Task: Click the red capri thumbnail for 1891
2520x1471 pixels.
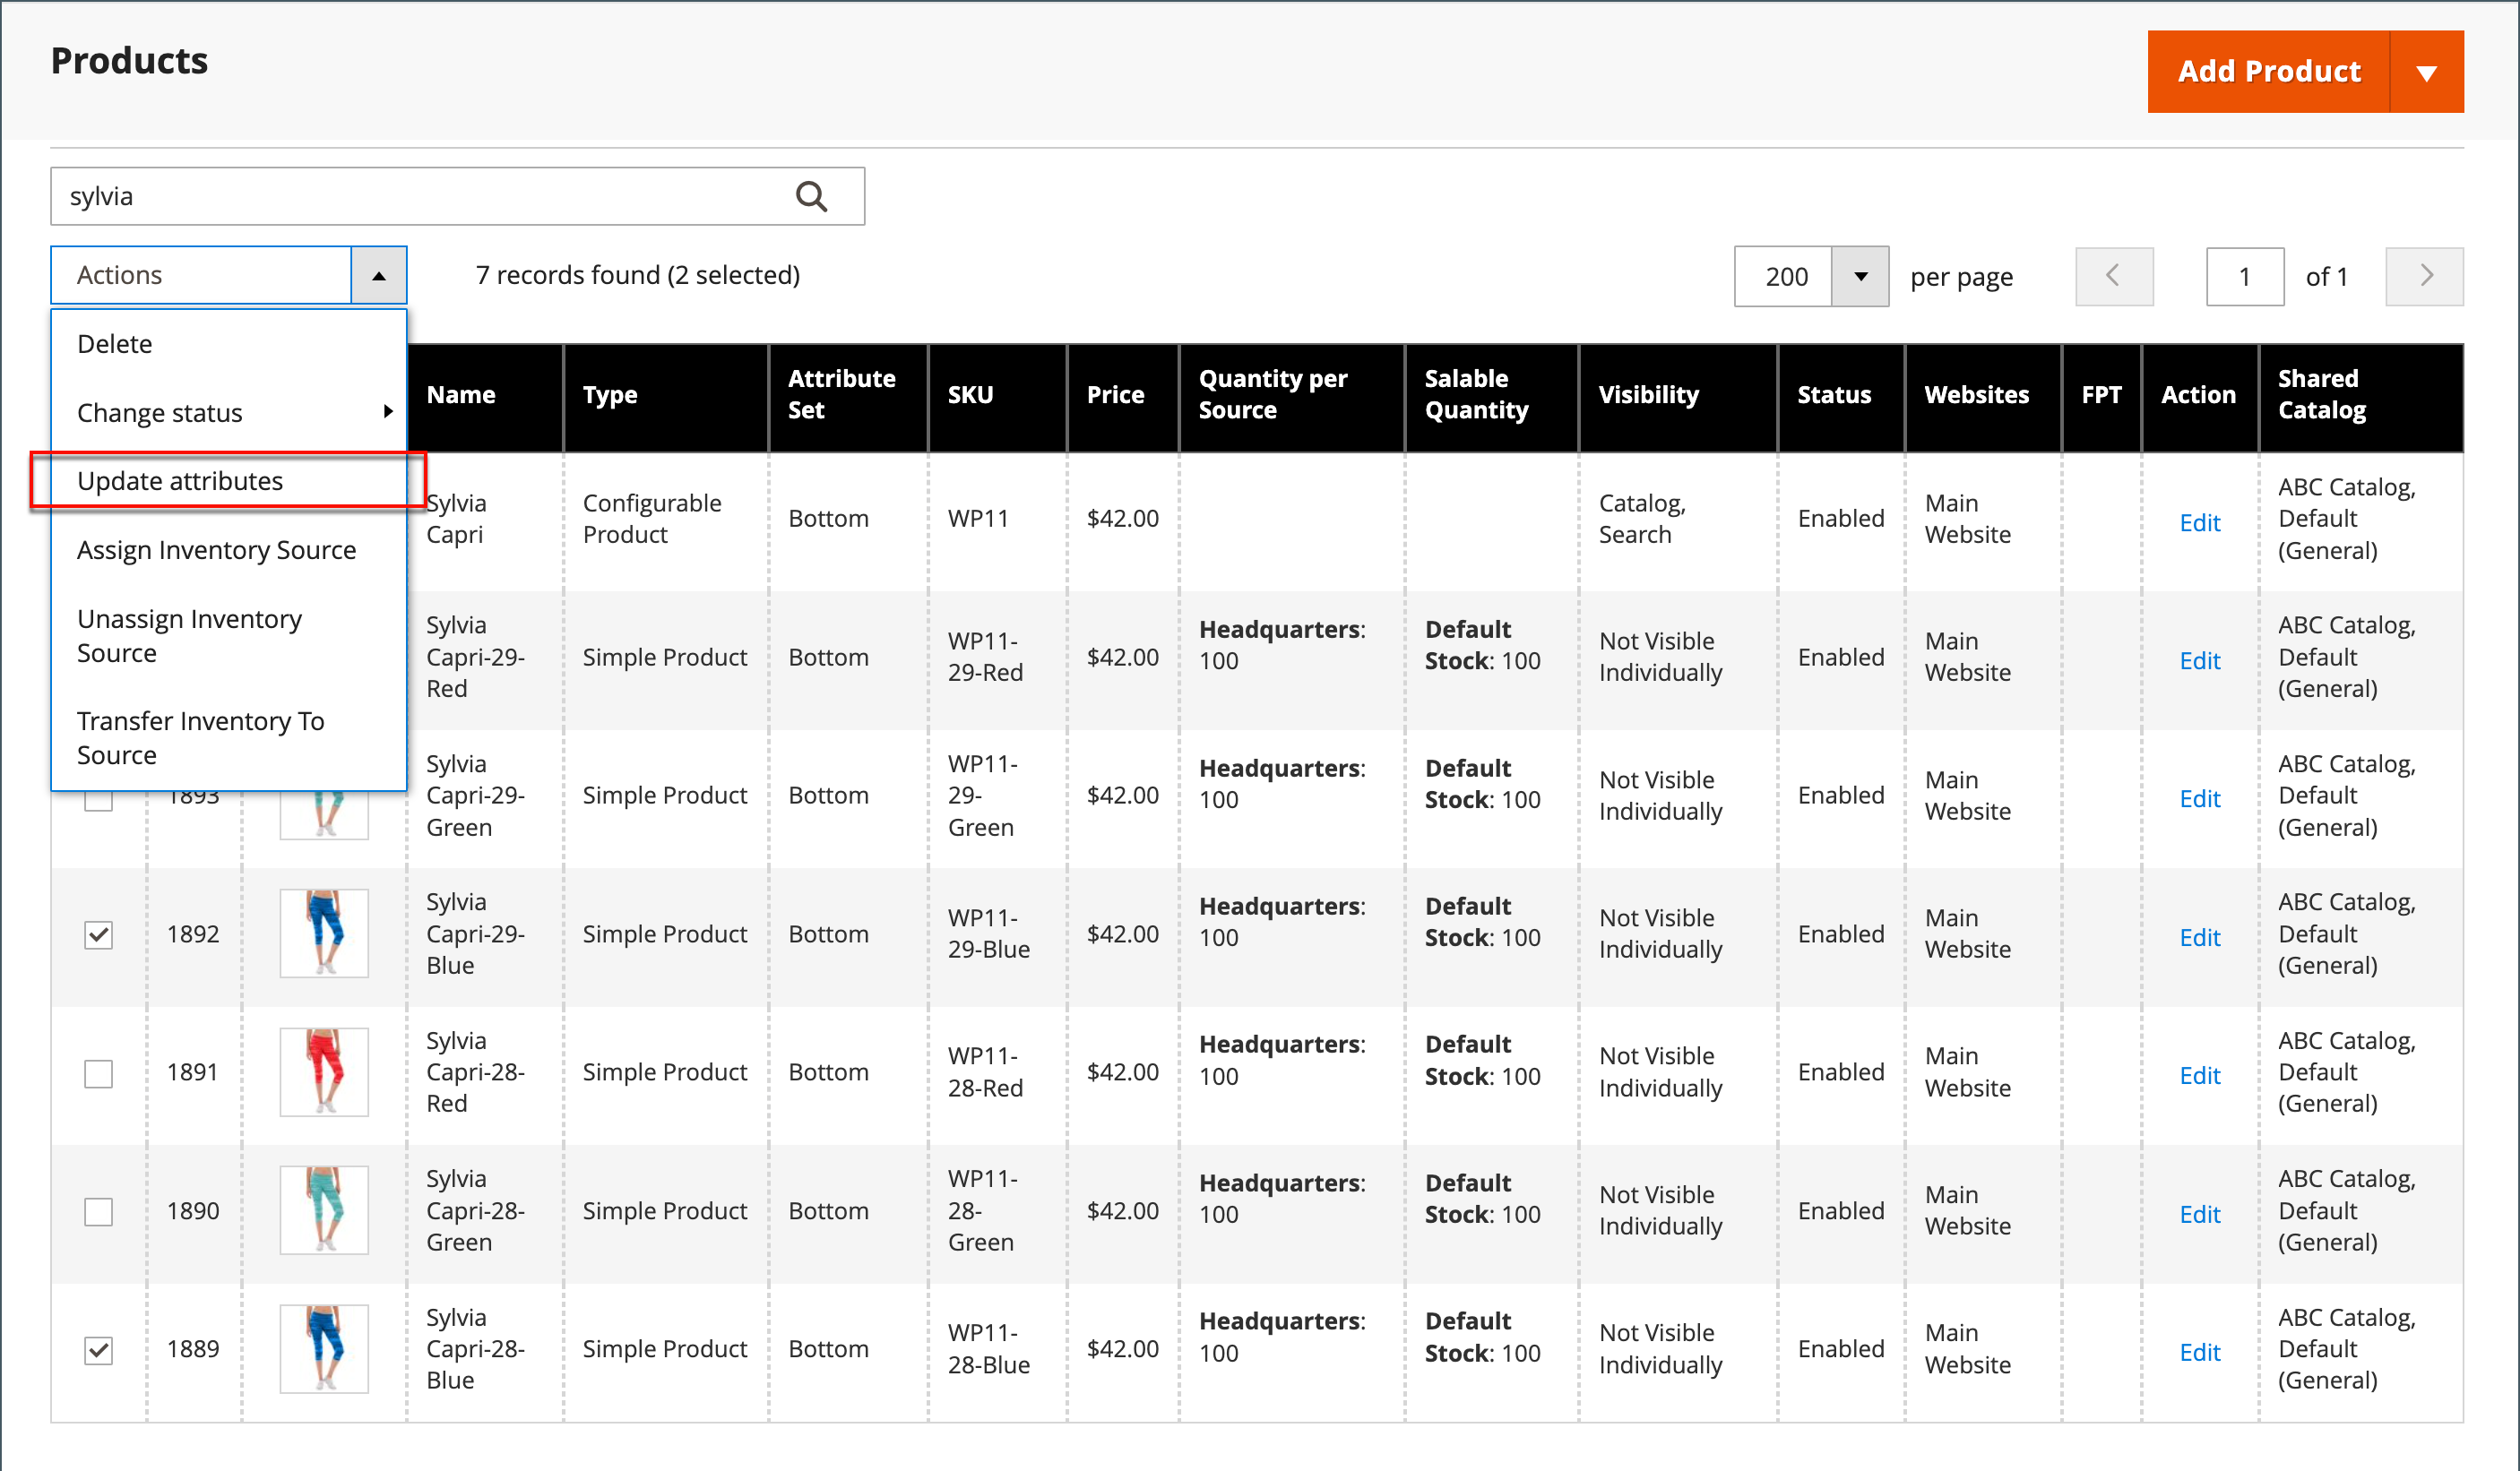Action: pos(324,1071)
